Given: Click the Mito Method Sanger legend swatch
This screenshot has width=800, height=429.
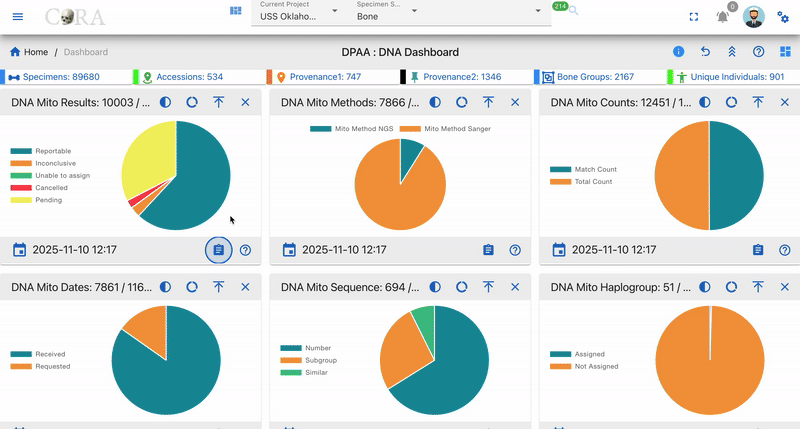Looking at the screenshot, I should [x=410, y=129].
